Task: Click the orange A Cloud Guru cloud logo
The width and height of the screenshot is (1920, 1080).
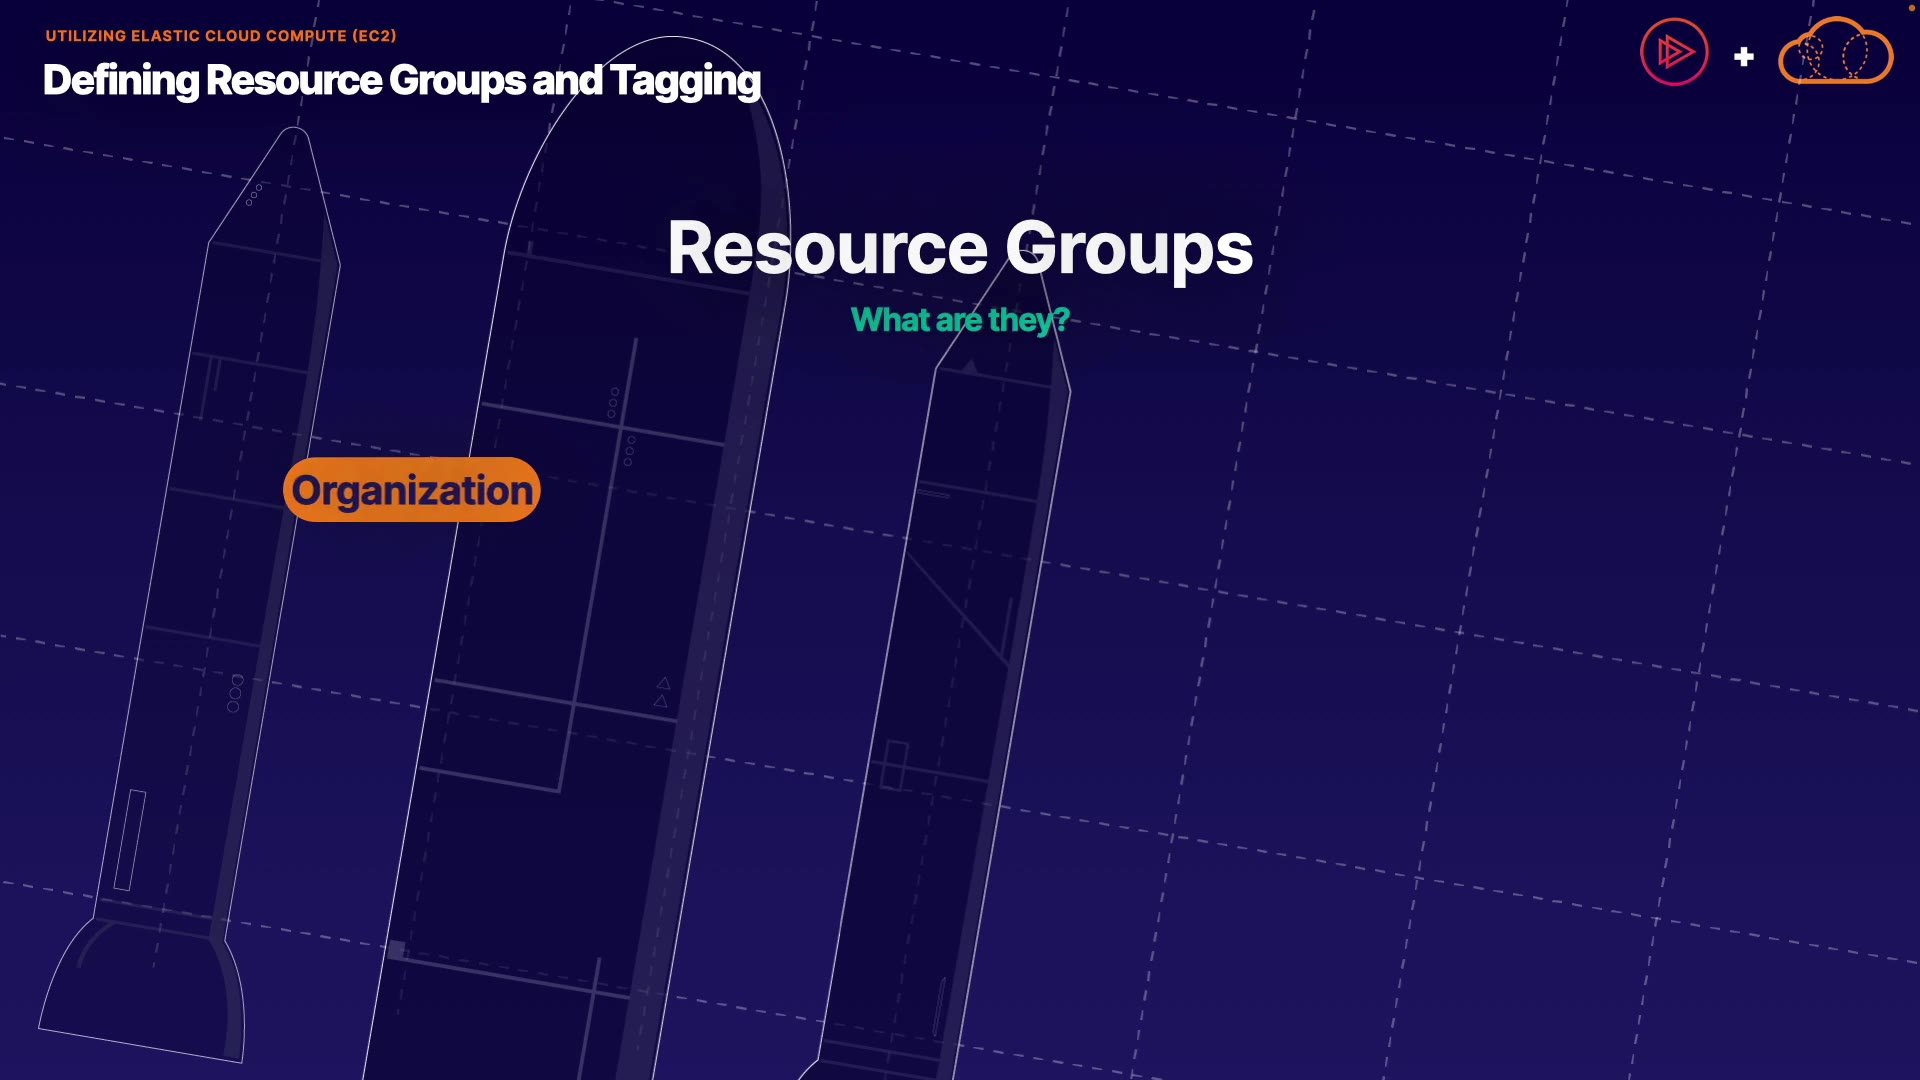Action: pyautogui.click(x=1835, y=52)
